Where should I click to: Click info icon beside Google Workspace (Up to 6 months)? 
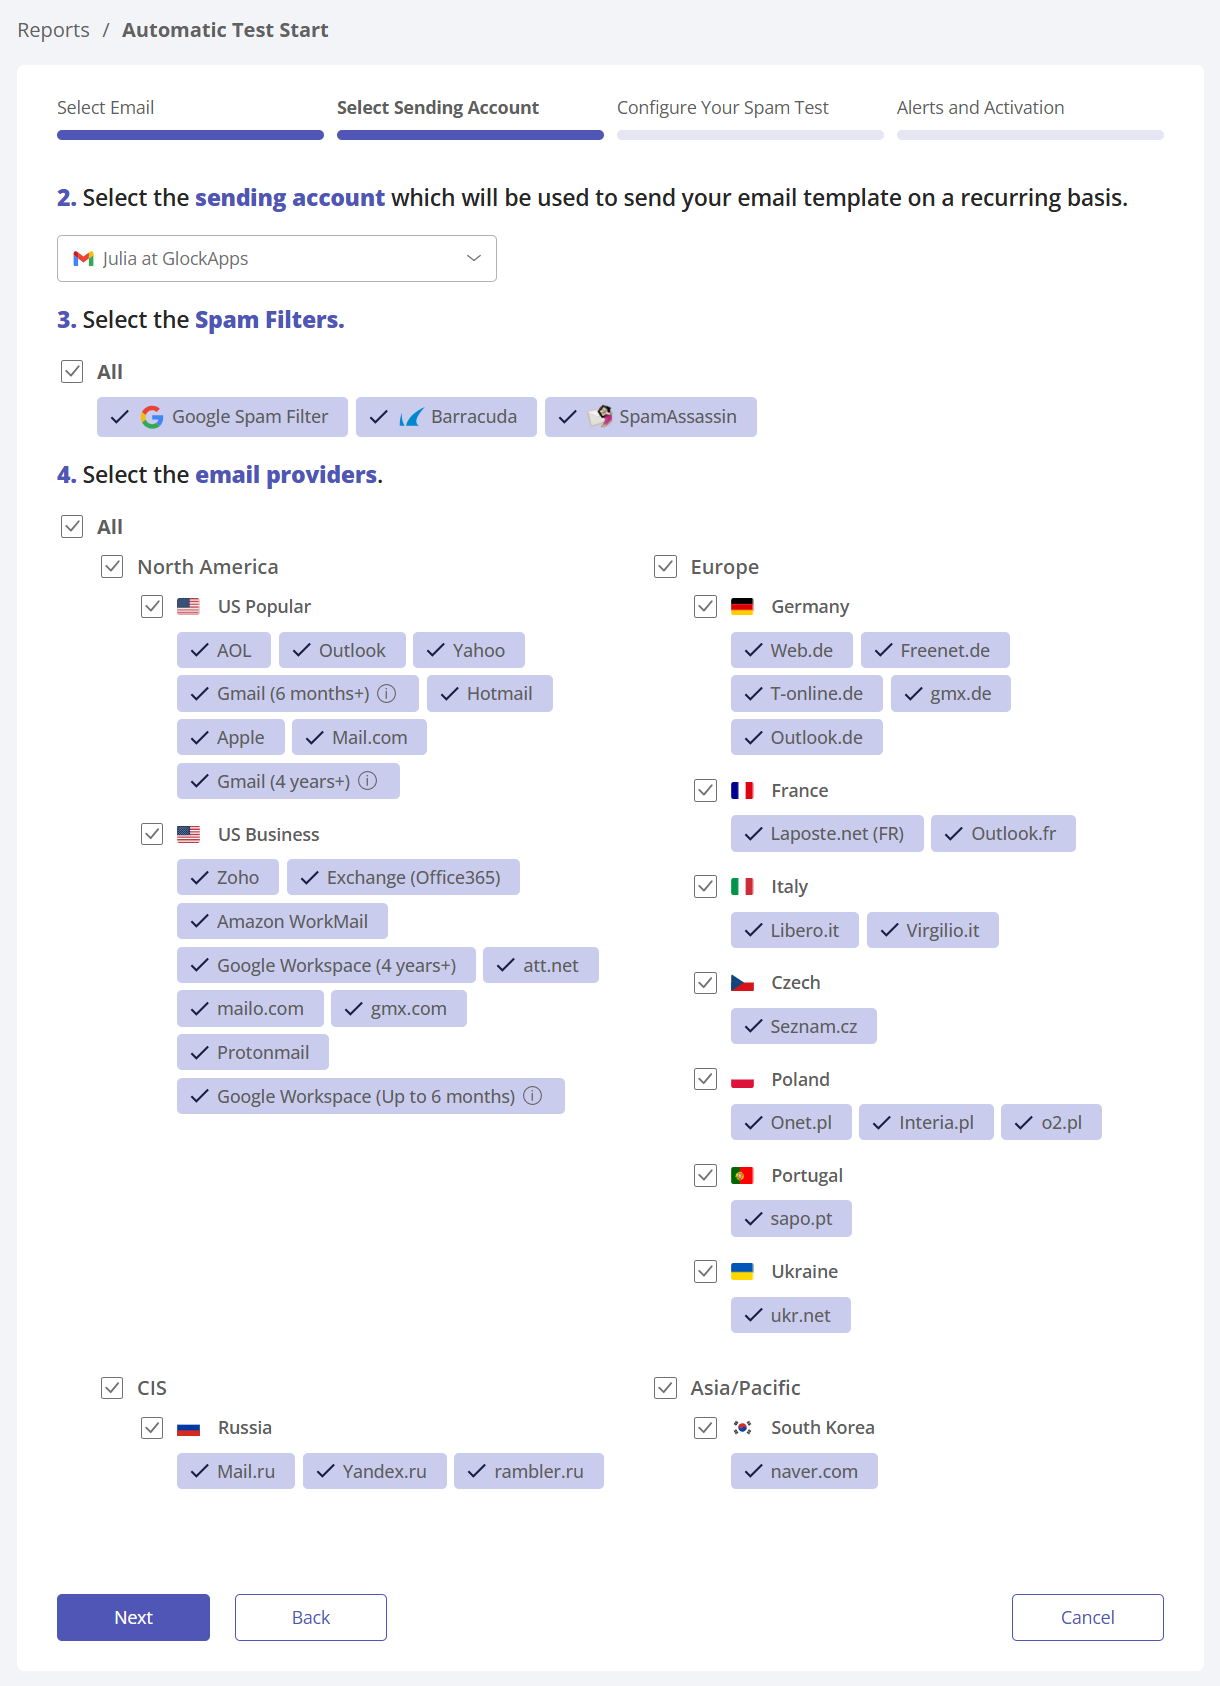533,1096
